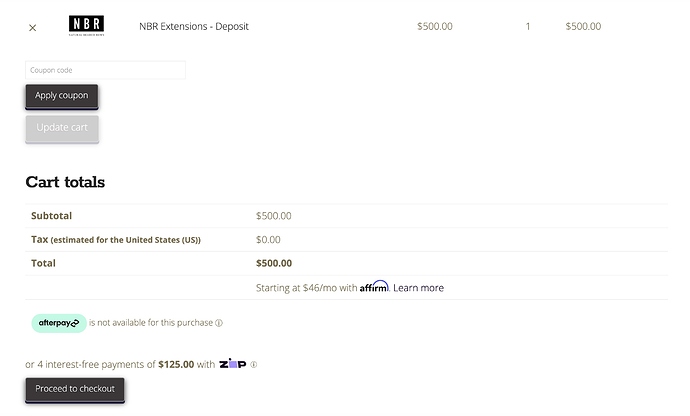
Task: Click the $125.00 interest-free payments text
Action: (x=176, y=364)
